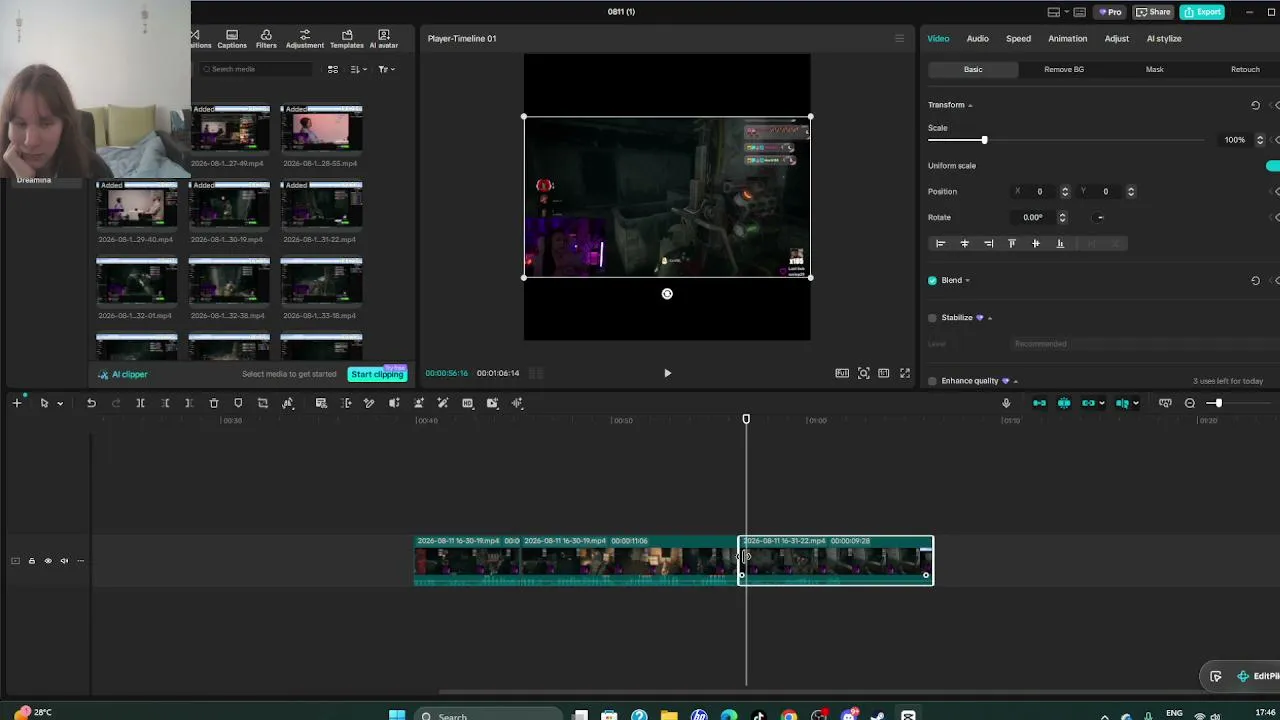Image resolution: width=1280 pixels, height=720 pixels.
Task: Expand the Blend section options
Action: [x=968, y=281]
